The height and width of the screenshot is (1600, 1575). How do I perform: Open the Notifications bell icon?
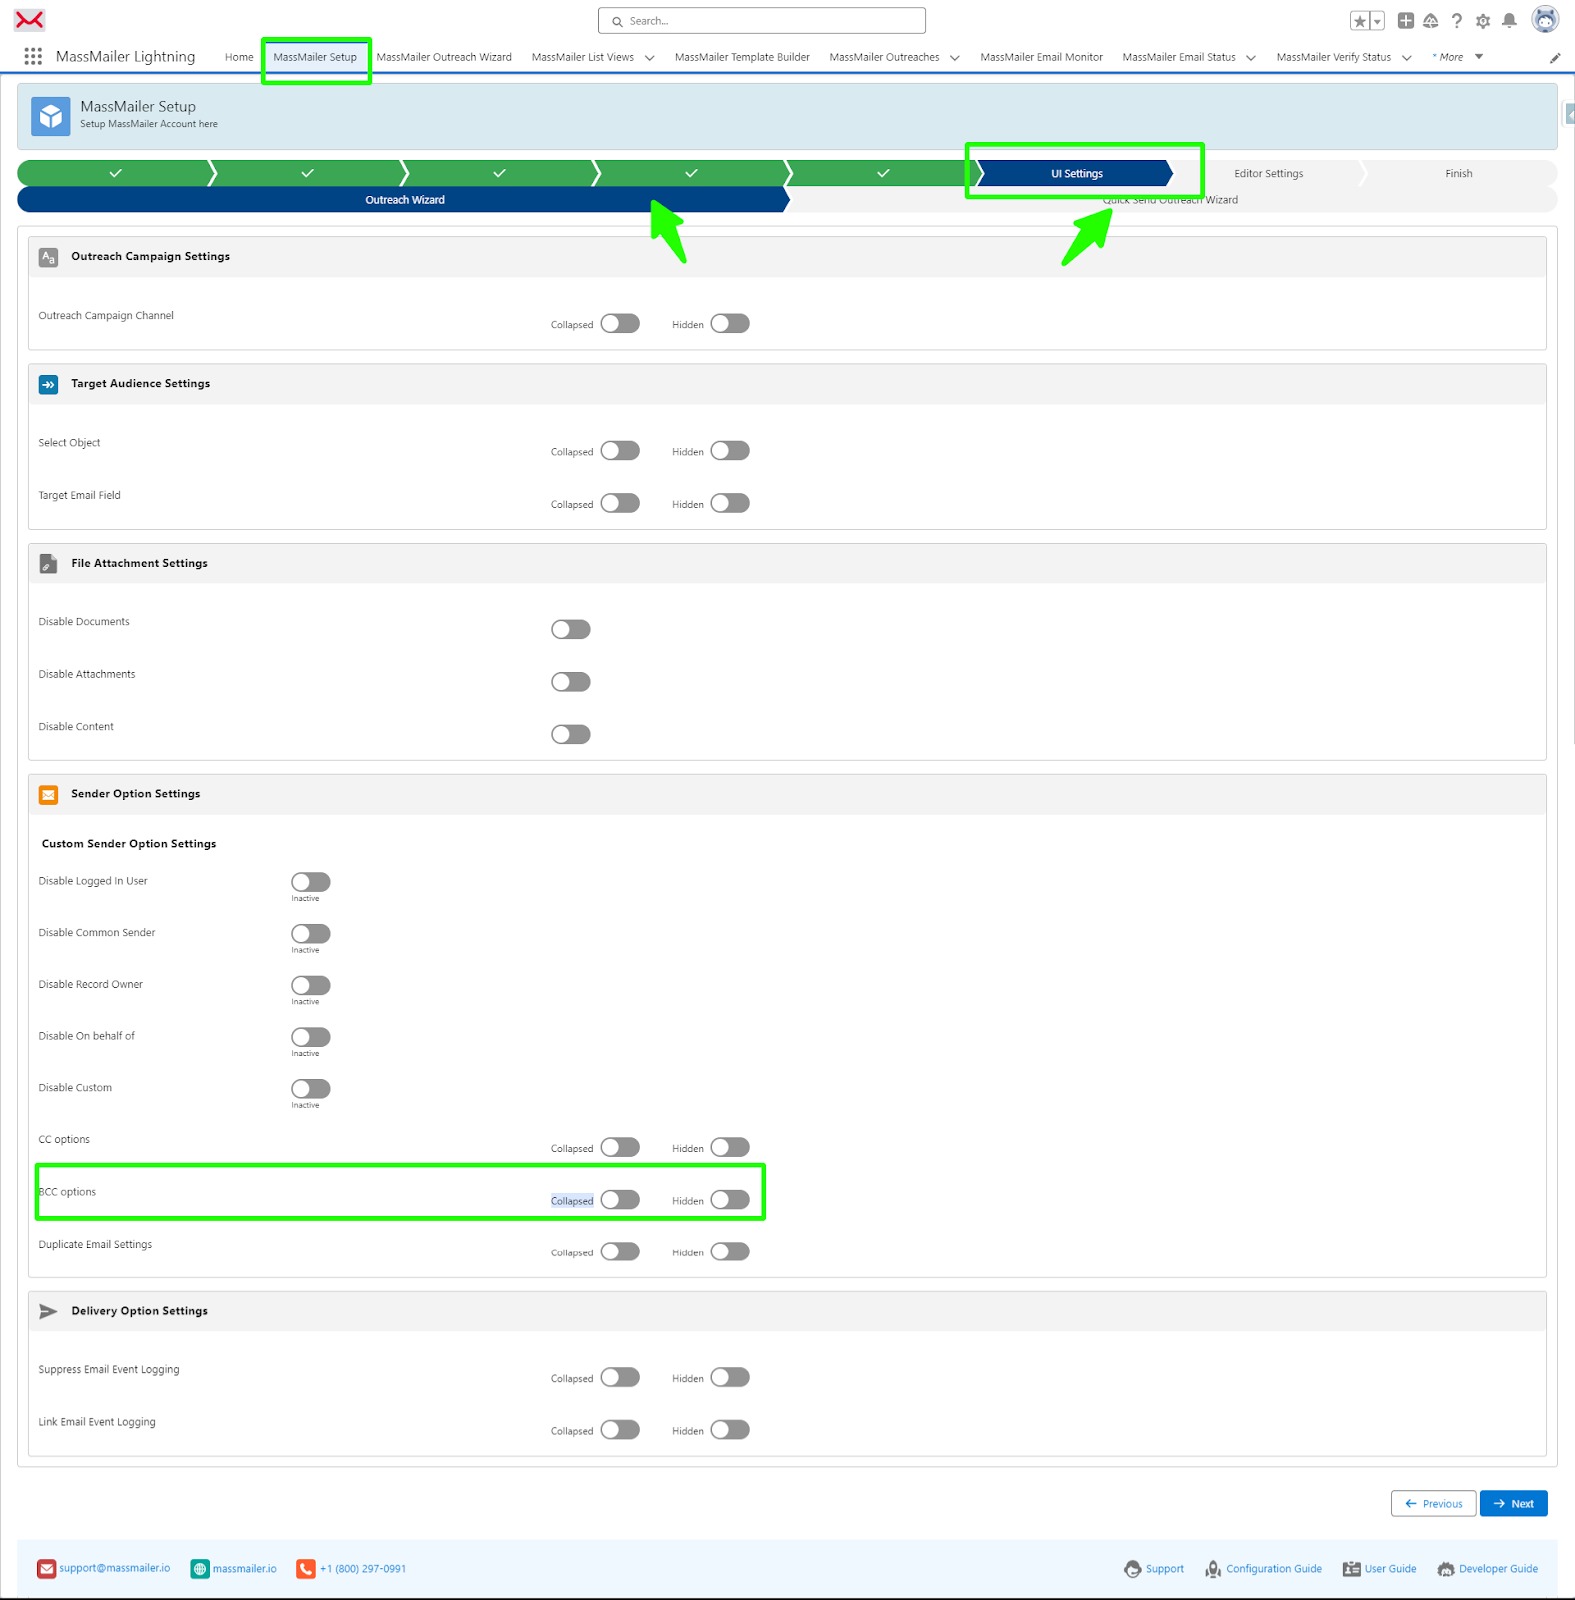tap(1510, 21)
